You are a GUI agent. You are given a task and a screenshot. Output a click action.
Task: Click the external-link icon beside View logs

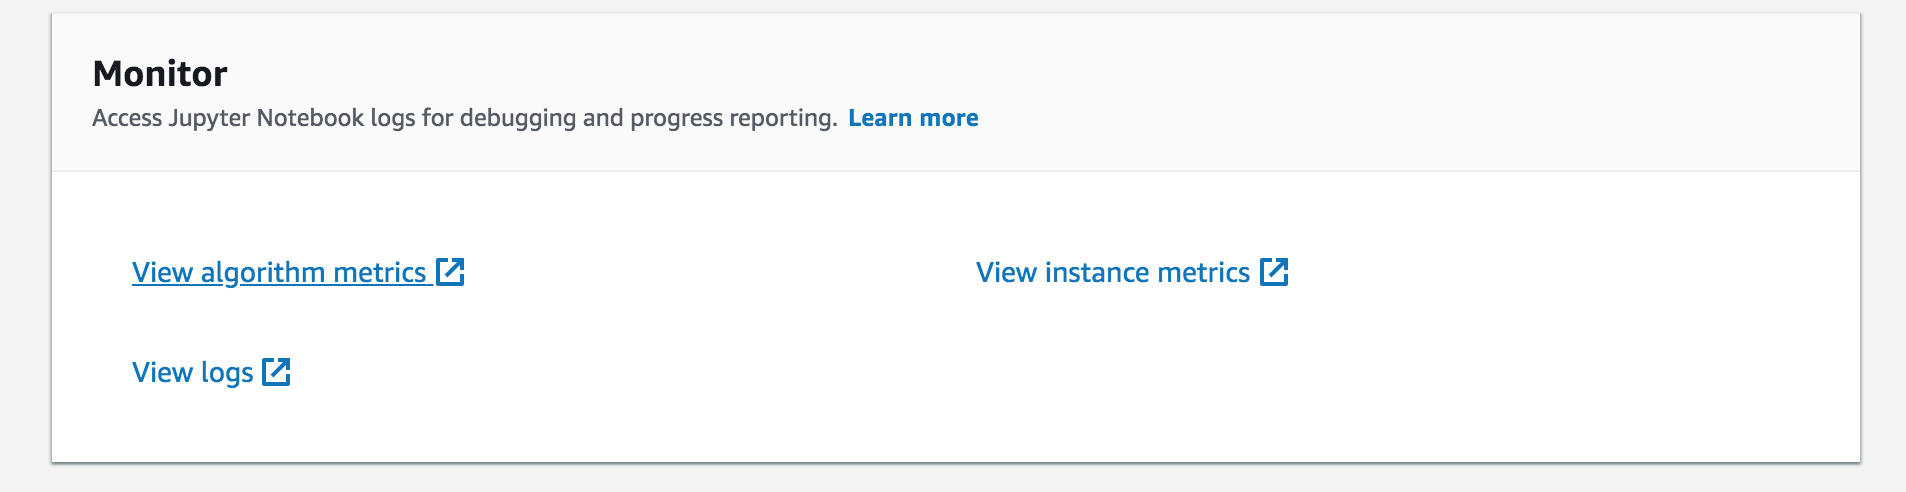pos(276,371)
